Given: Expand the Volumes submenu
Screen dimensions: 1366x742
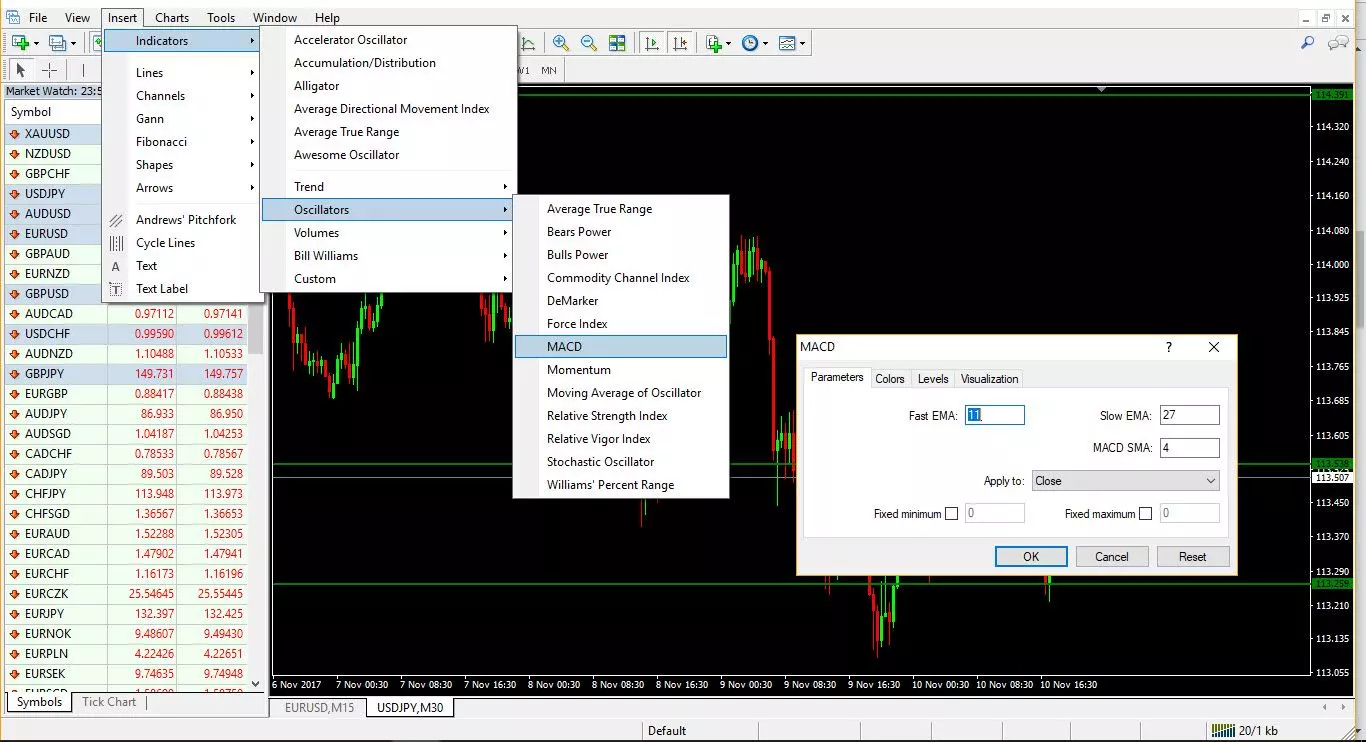Looking at the screenshot, I should tap(388, 233).
